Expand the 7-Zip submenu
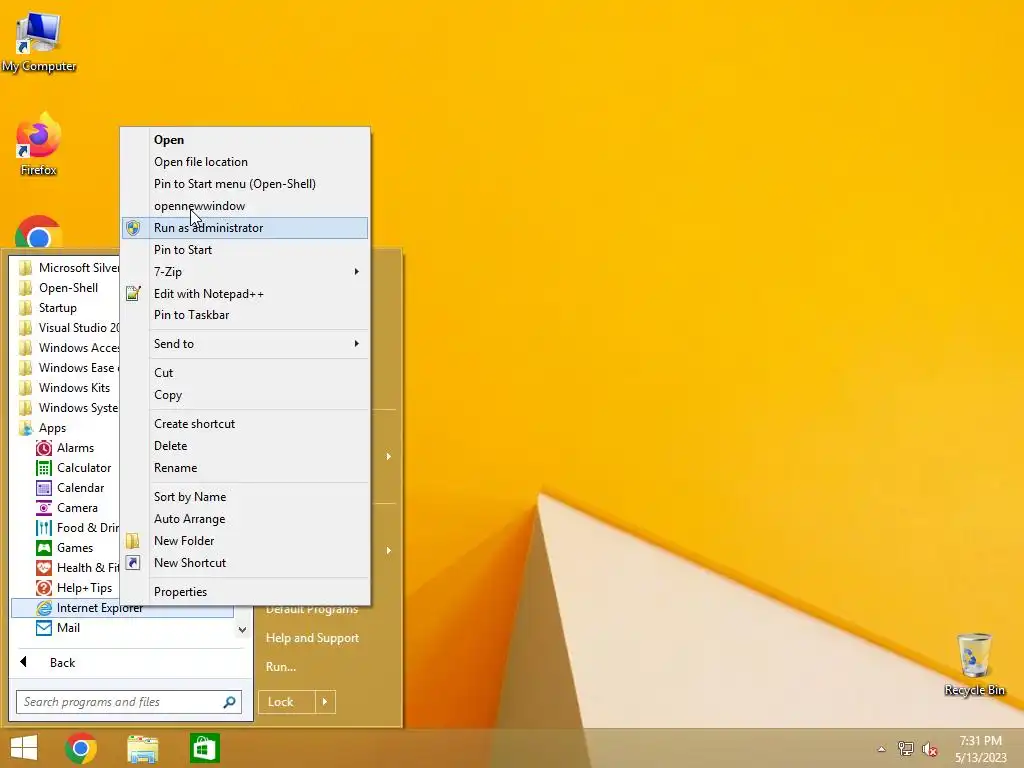The width and height of the screenshot is (1024, 768). coord(245,272)
